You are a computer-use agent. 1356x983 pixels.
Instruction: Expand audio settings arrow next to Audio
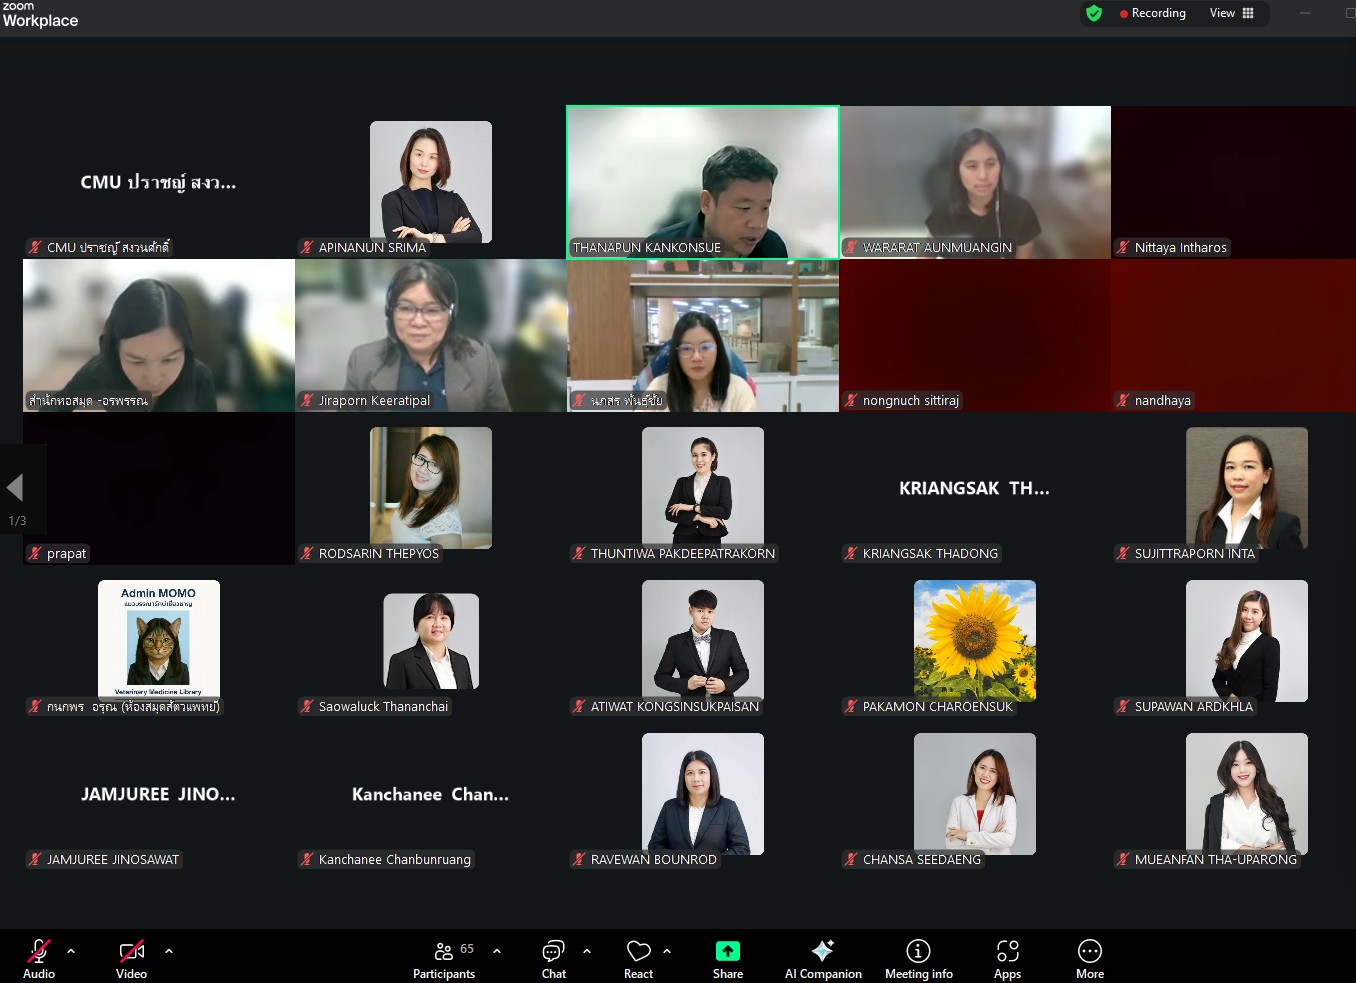71,951
